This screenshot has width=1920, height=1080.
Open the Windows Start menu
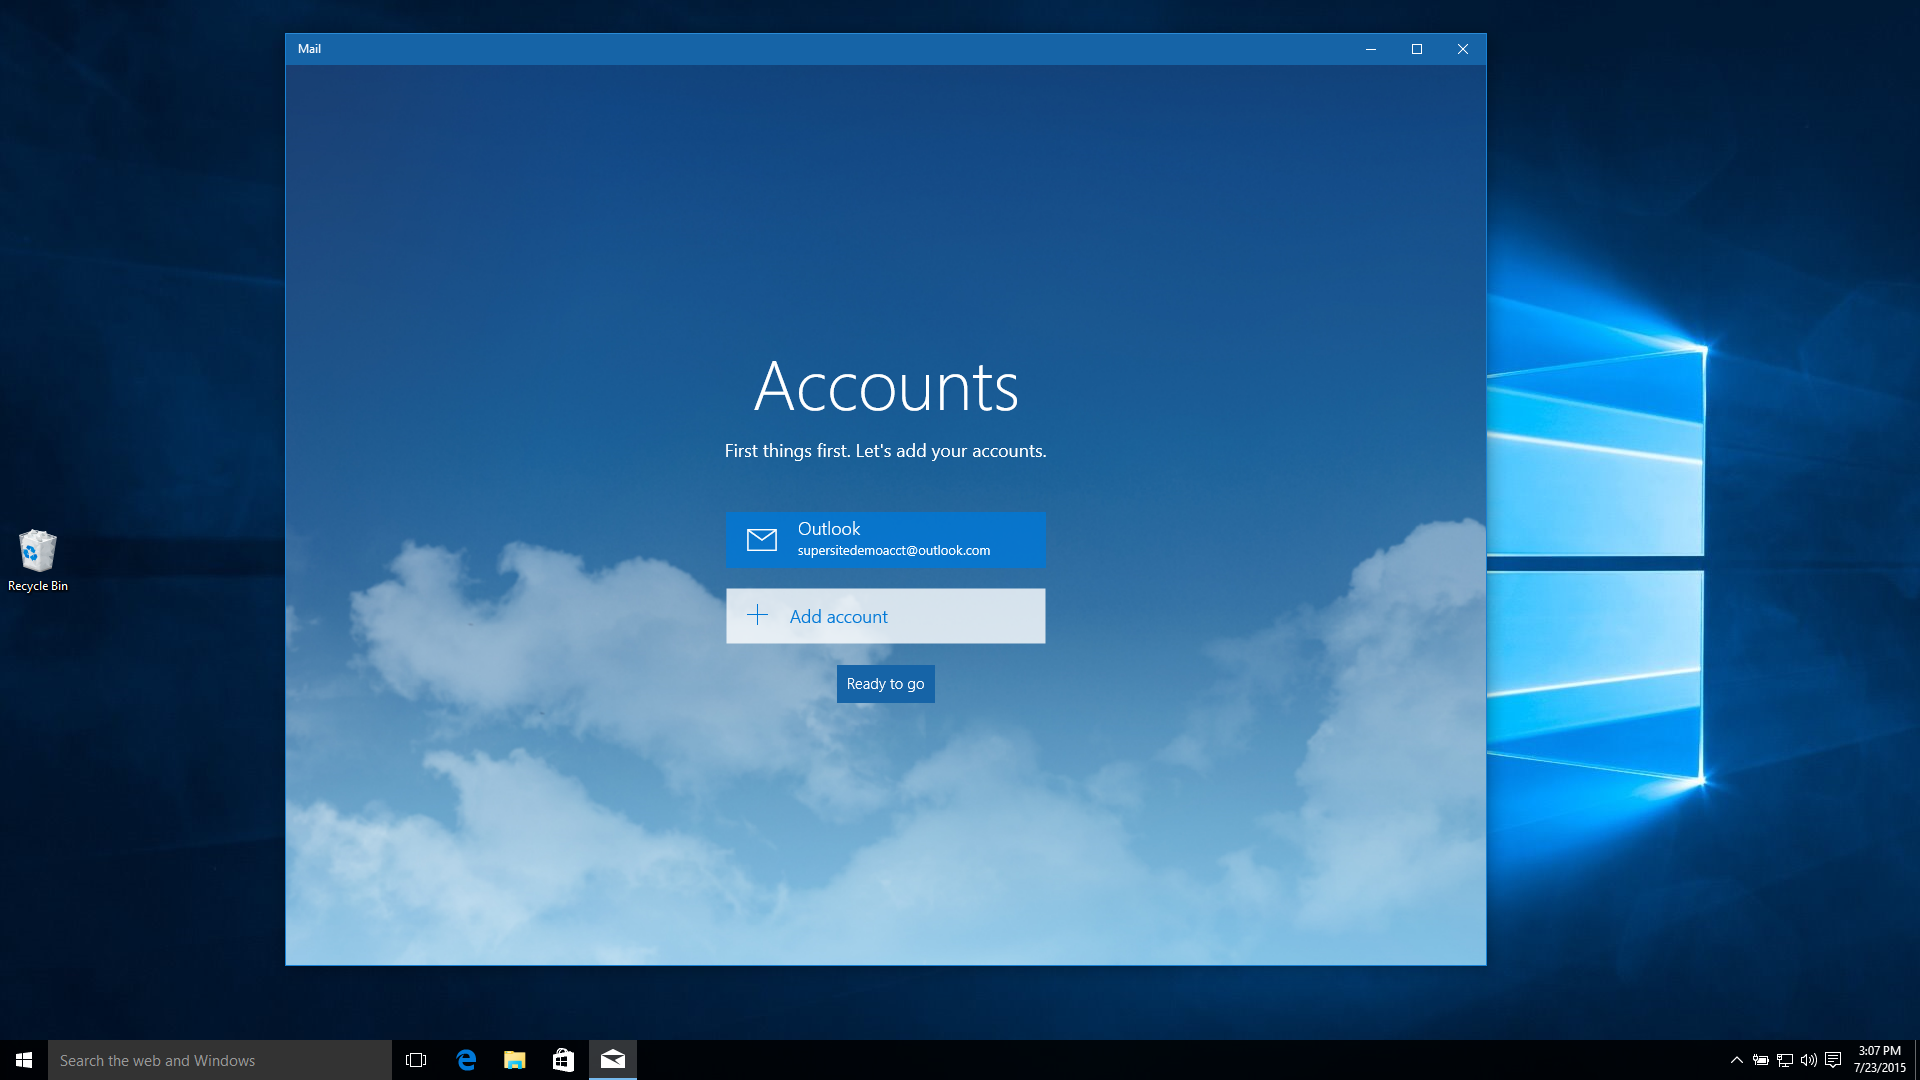click(x=24, y=1060)
